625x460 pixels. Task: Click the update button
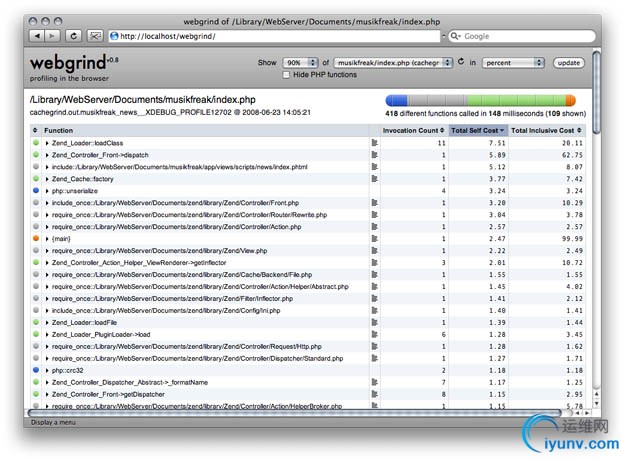[568, 63]
